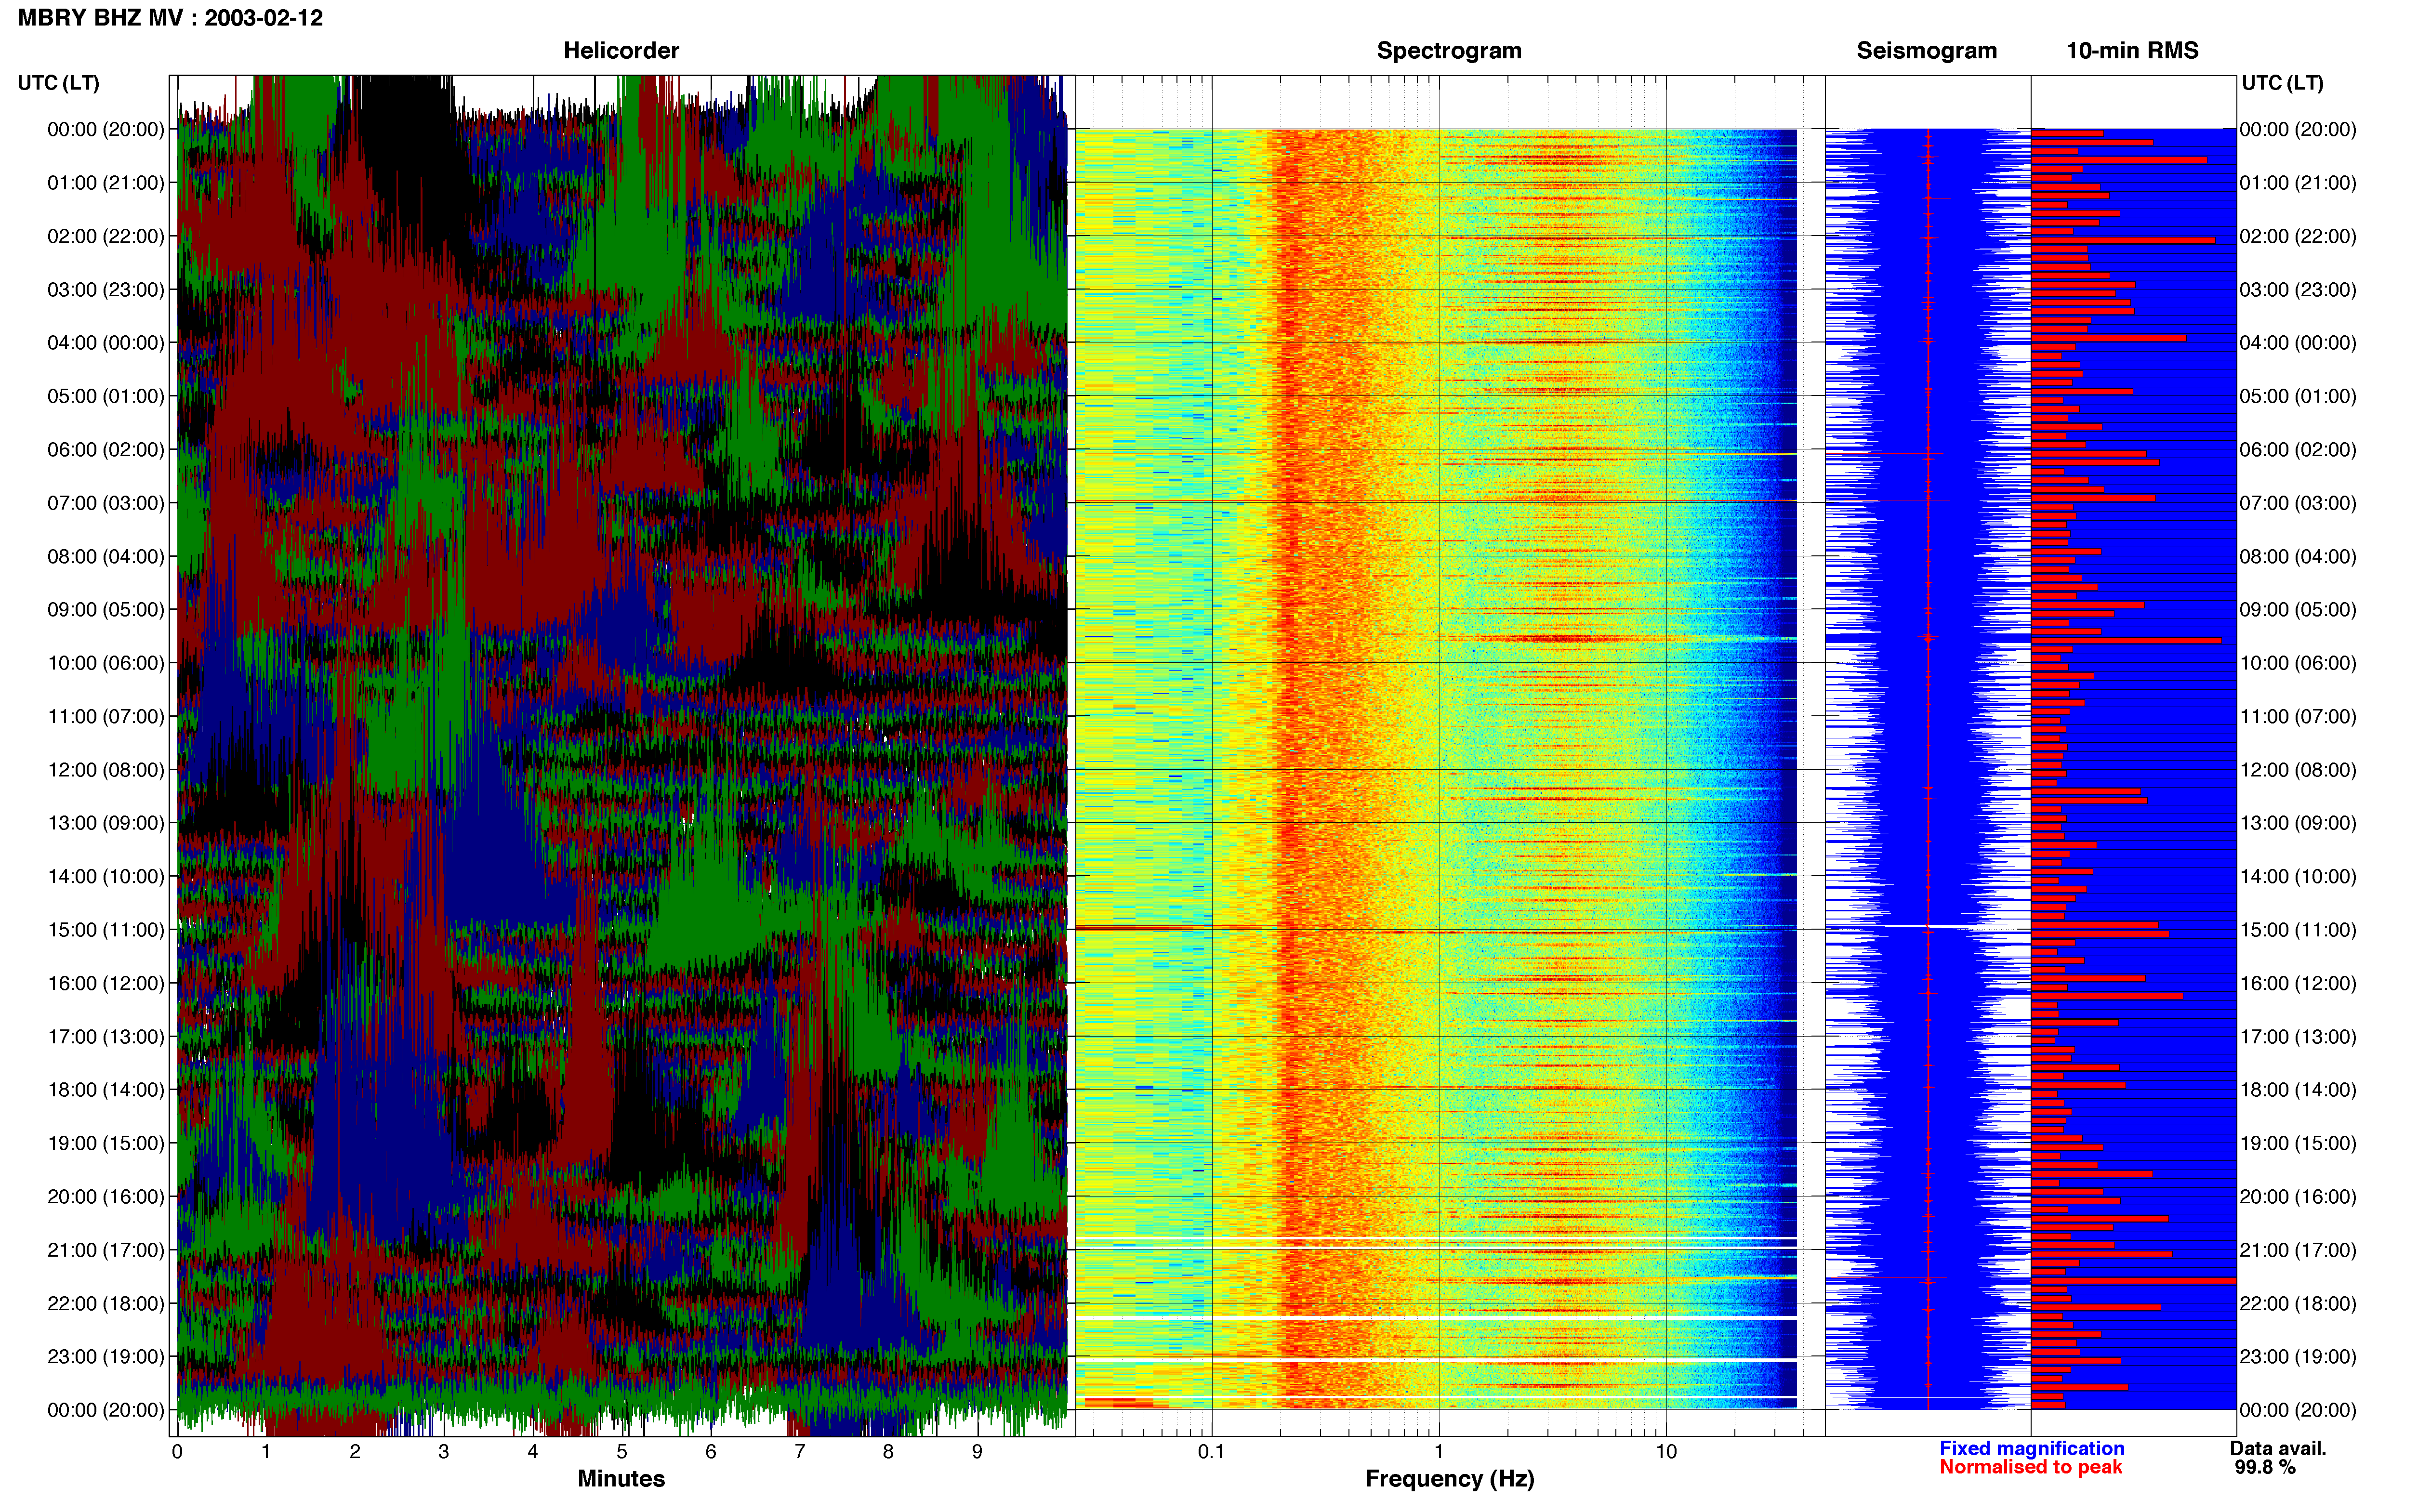Select helicorder minute tick '0'

point(177,1452)
